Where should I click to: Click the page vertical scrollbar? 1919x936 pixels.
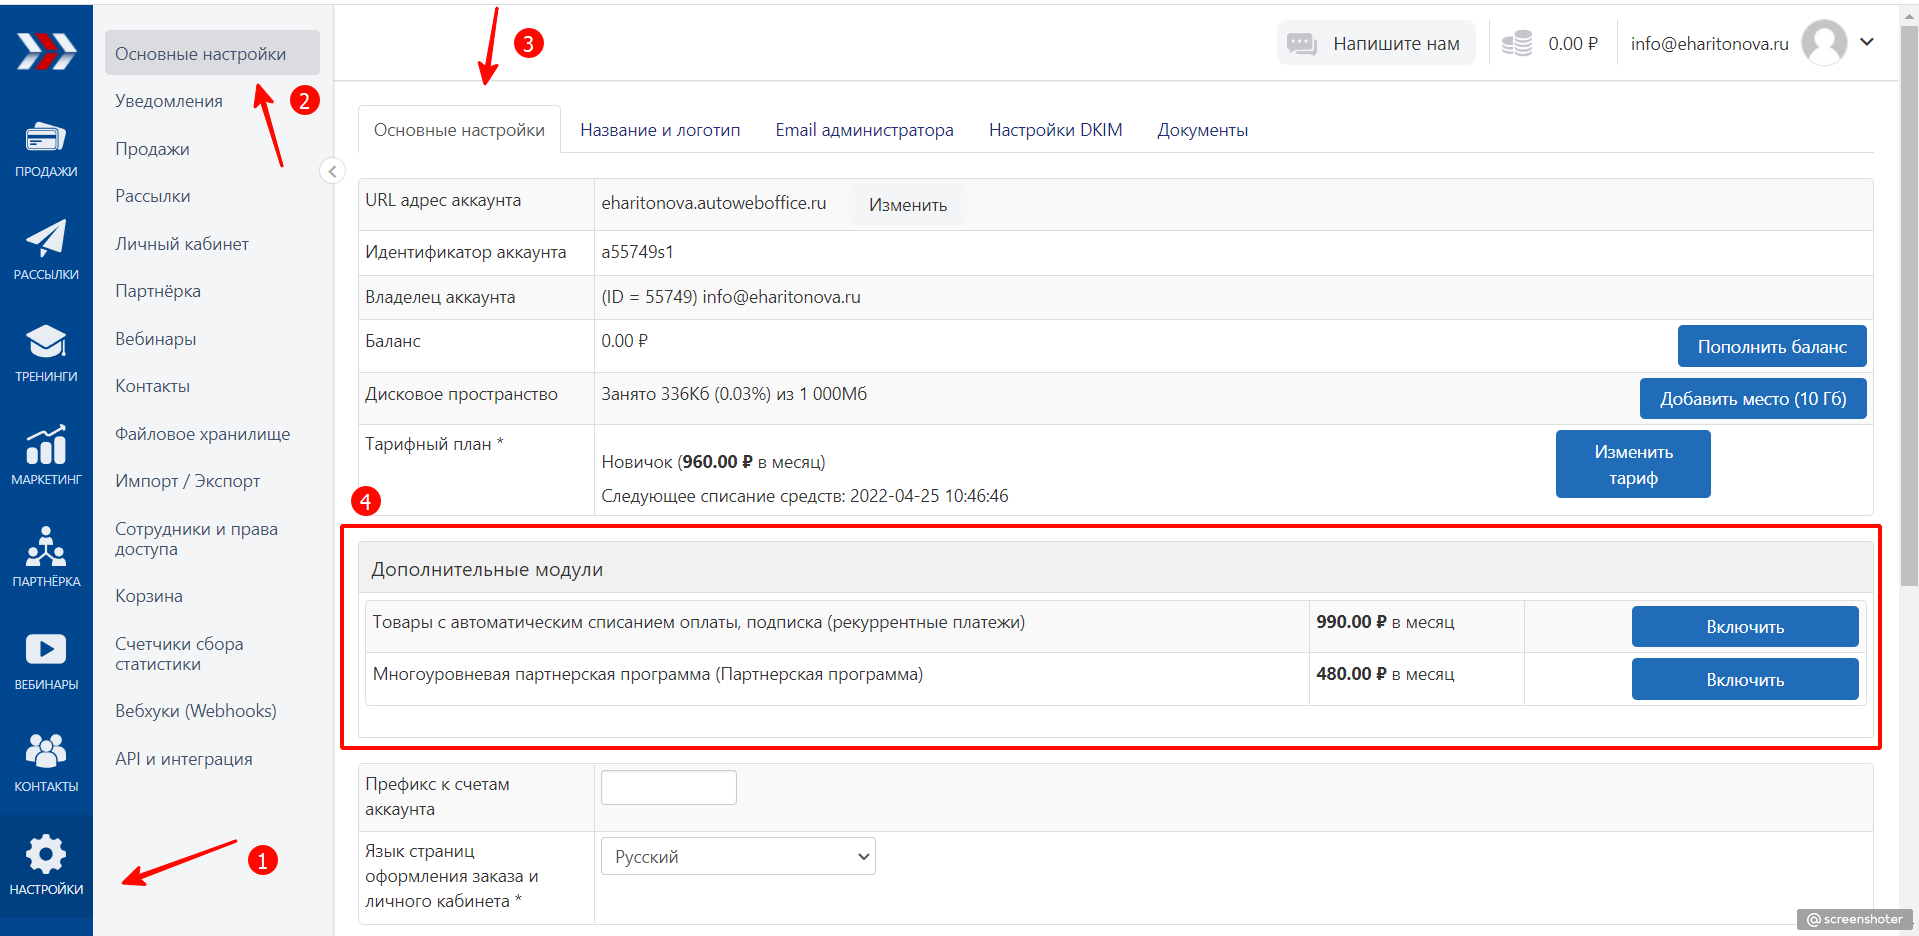[1909, 300]
